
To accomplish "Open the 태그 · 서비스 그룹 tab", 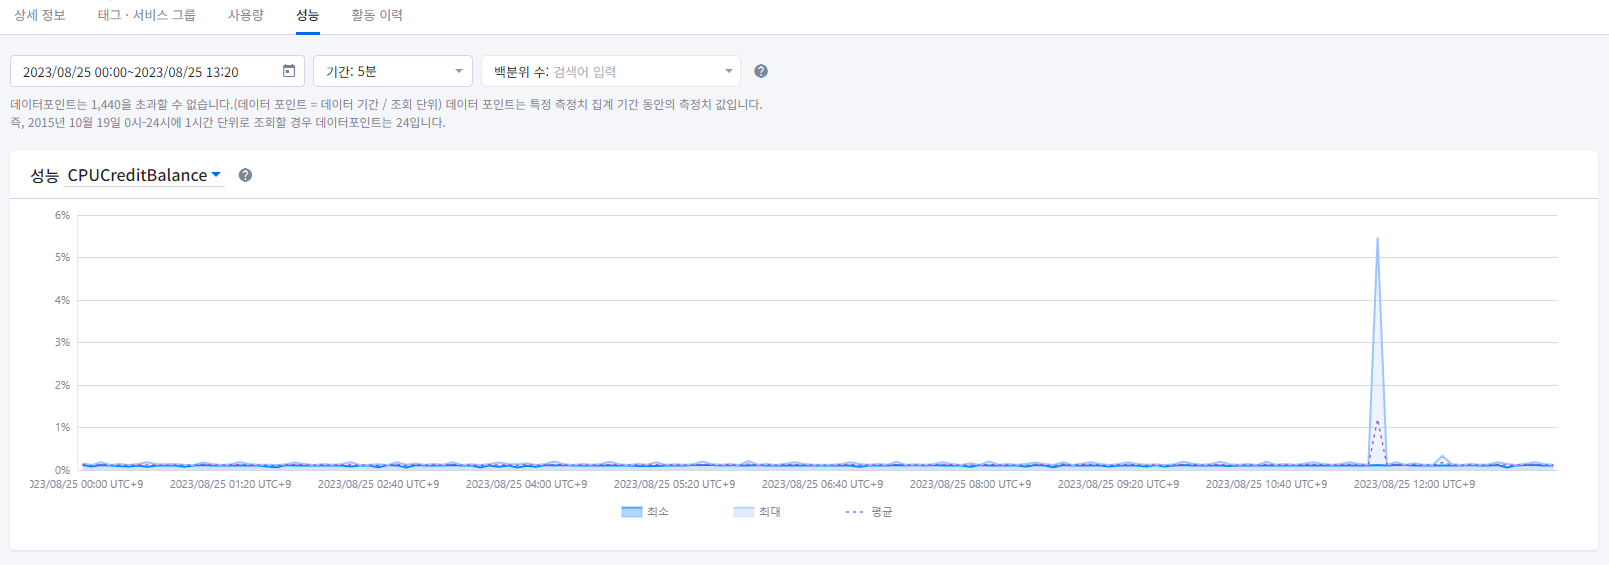I will [x=146, y=15].
